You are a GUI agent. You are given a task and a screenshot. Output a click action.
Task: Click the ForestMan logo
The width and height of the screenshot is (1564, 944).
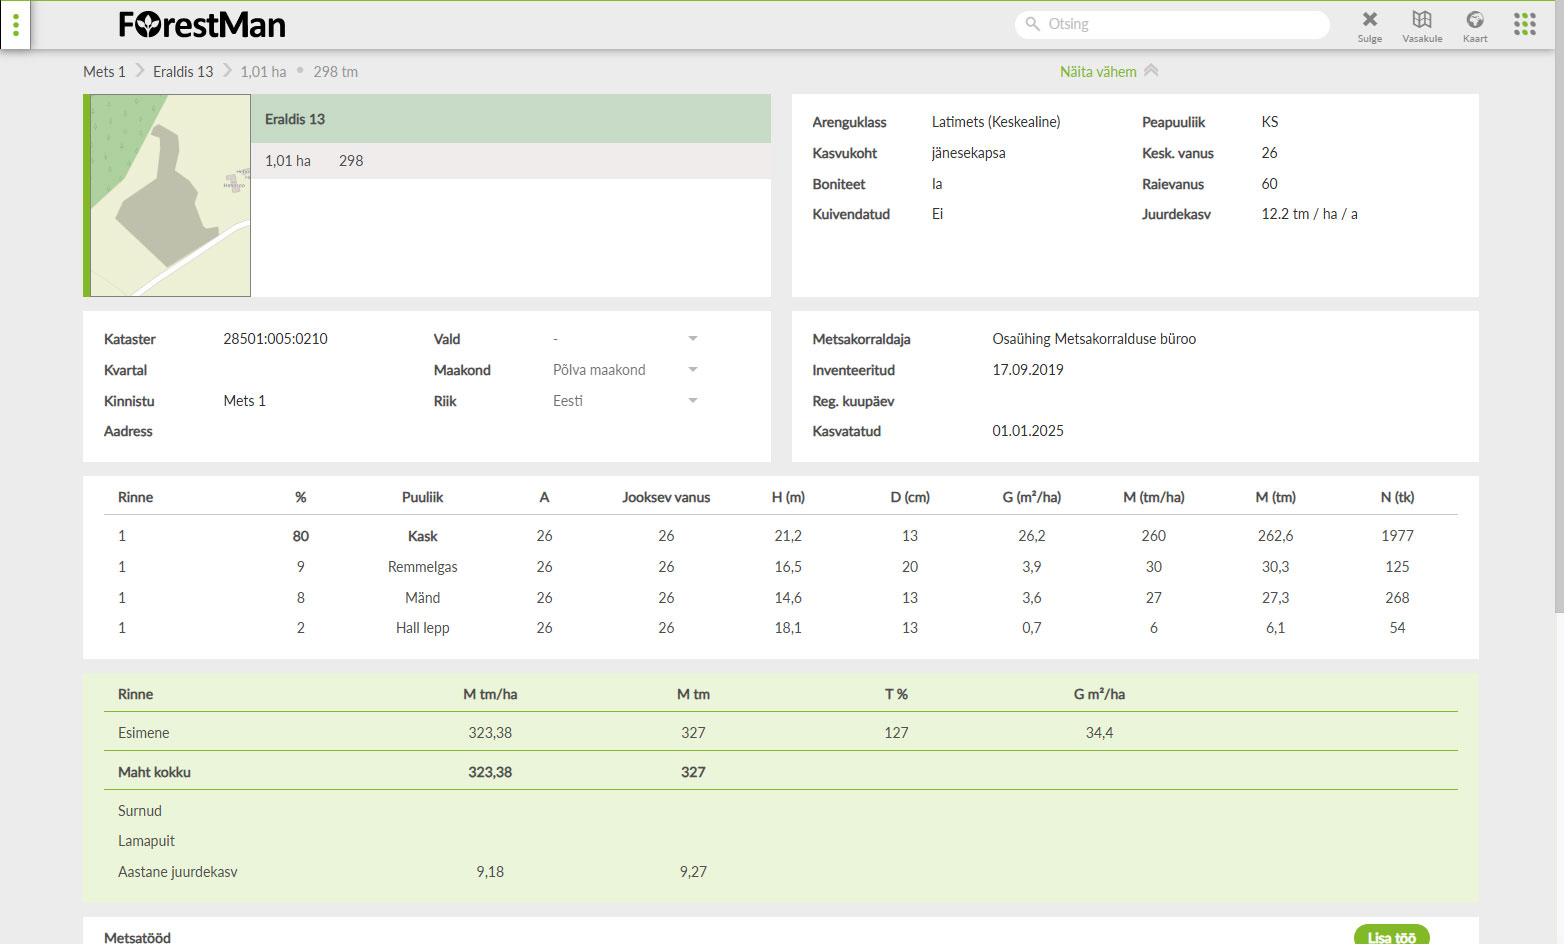(x=202, y=25)
